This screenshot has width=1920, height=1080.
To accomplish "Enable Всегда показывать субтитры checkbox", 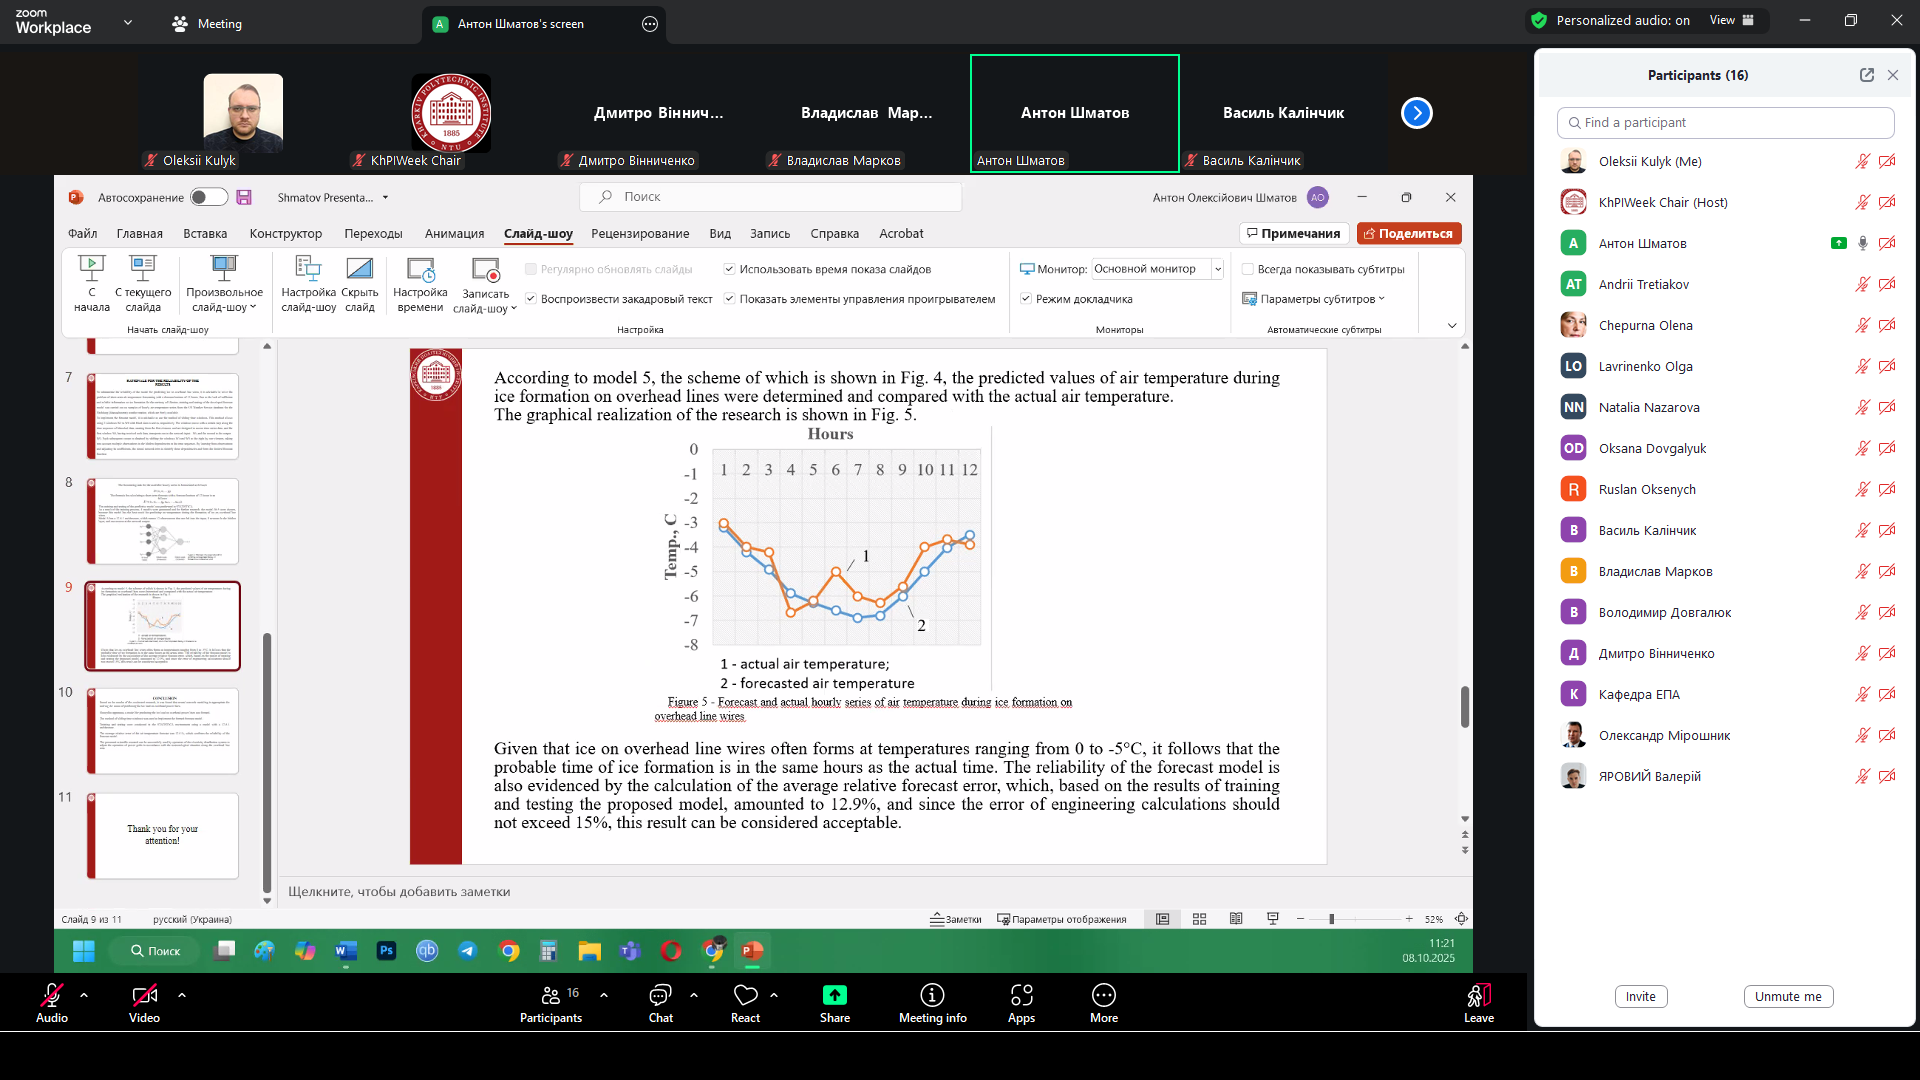I will pos(1248,269).
